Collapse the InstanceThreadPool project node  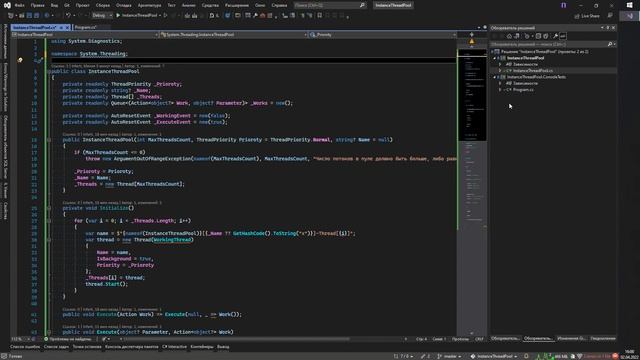coord(495,58)
